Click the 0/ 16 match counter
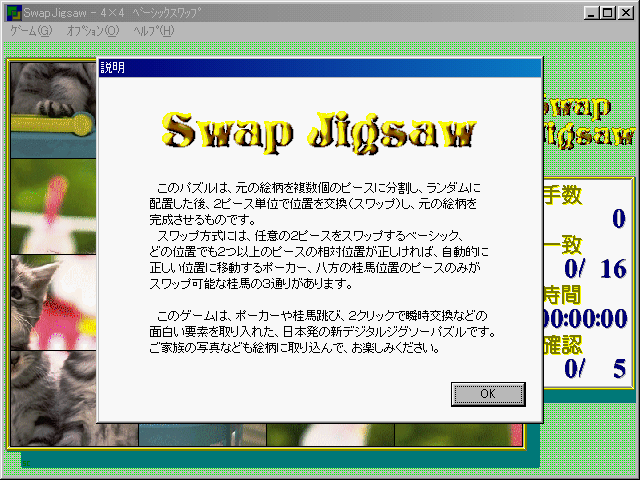The image size is (640, 480). coord(595,269)
